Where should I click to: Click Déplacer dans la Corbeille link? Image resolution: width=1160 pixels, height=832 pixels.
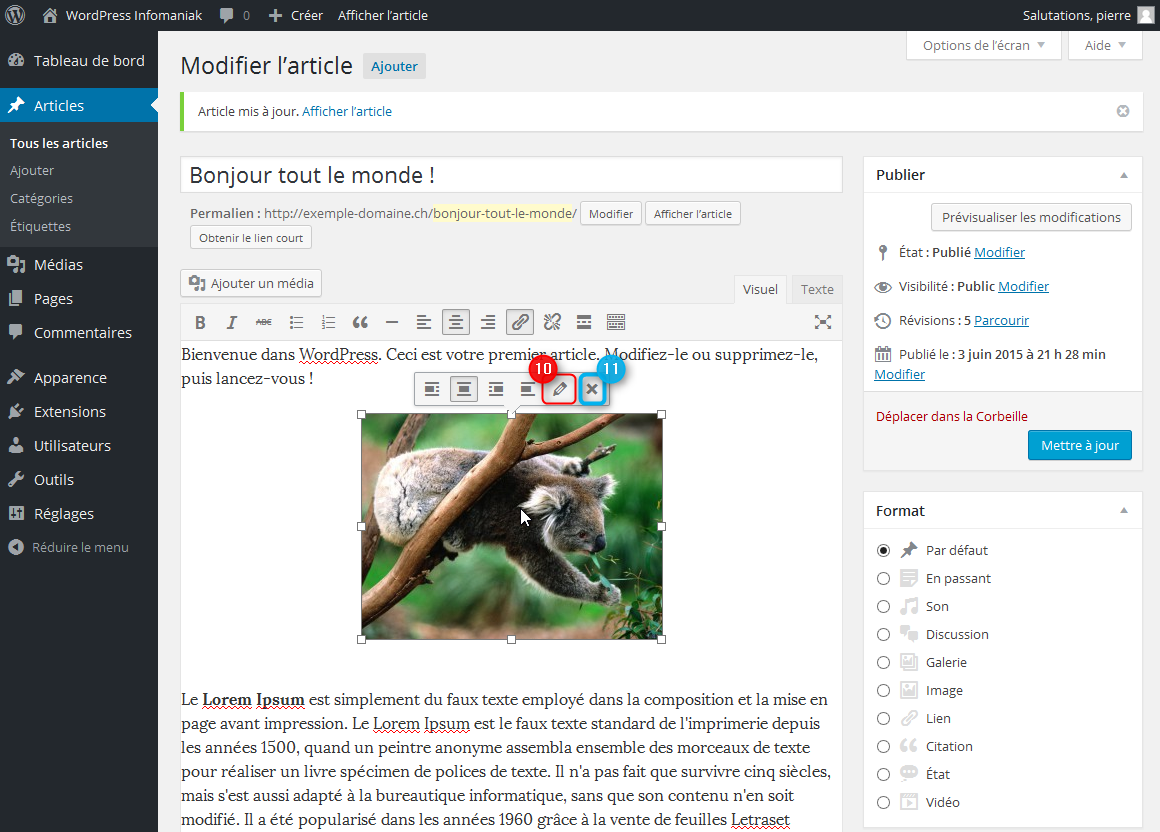951,416
